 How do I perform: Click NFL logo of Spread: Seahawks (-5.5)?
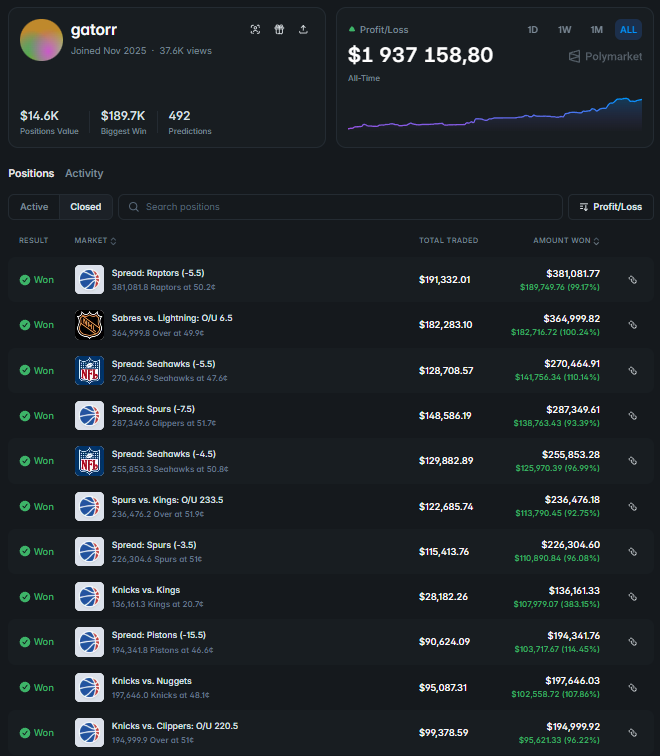[x=89, y=371]
